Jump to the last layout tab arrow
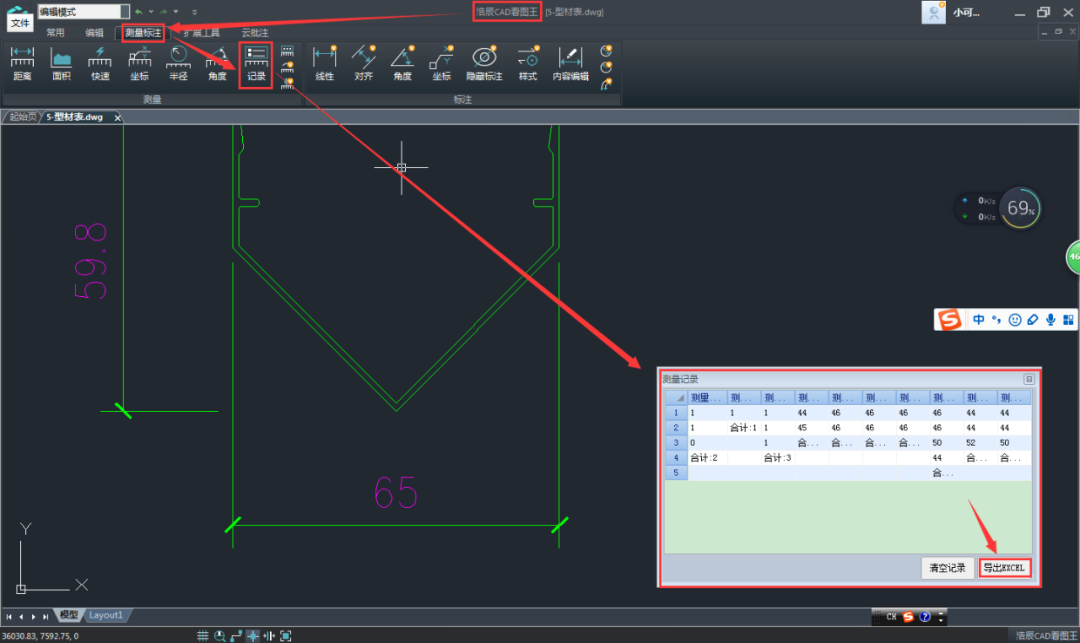This screenshot has height=643, width=1080. click(45, 617)
